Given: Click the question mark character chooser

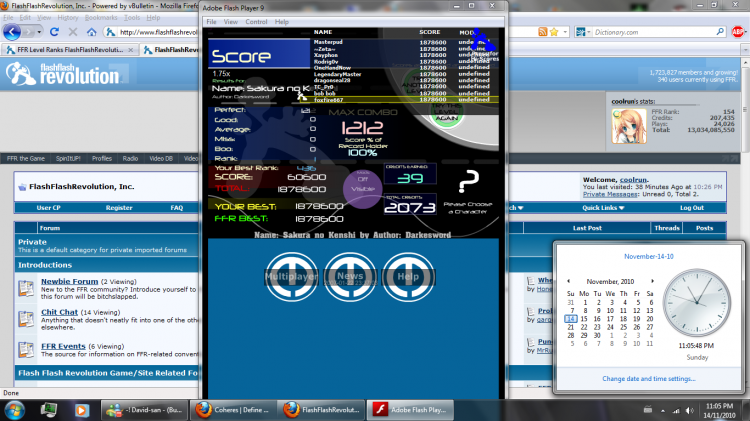Looking at the screenshot, I should click(468, 181).
